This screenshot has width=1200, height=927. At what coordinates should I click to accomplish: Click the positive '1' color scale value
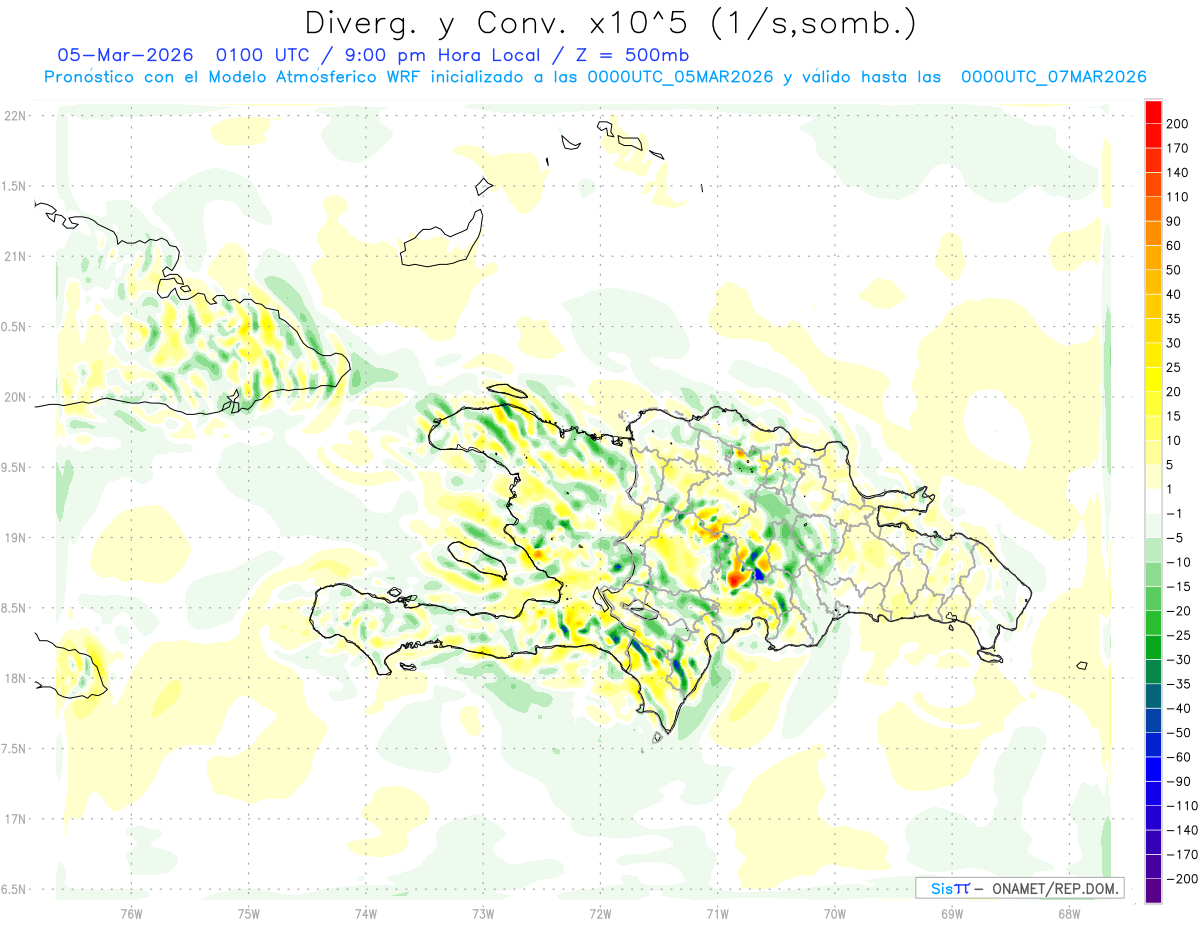click(x=1171, y=489)
